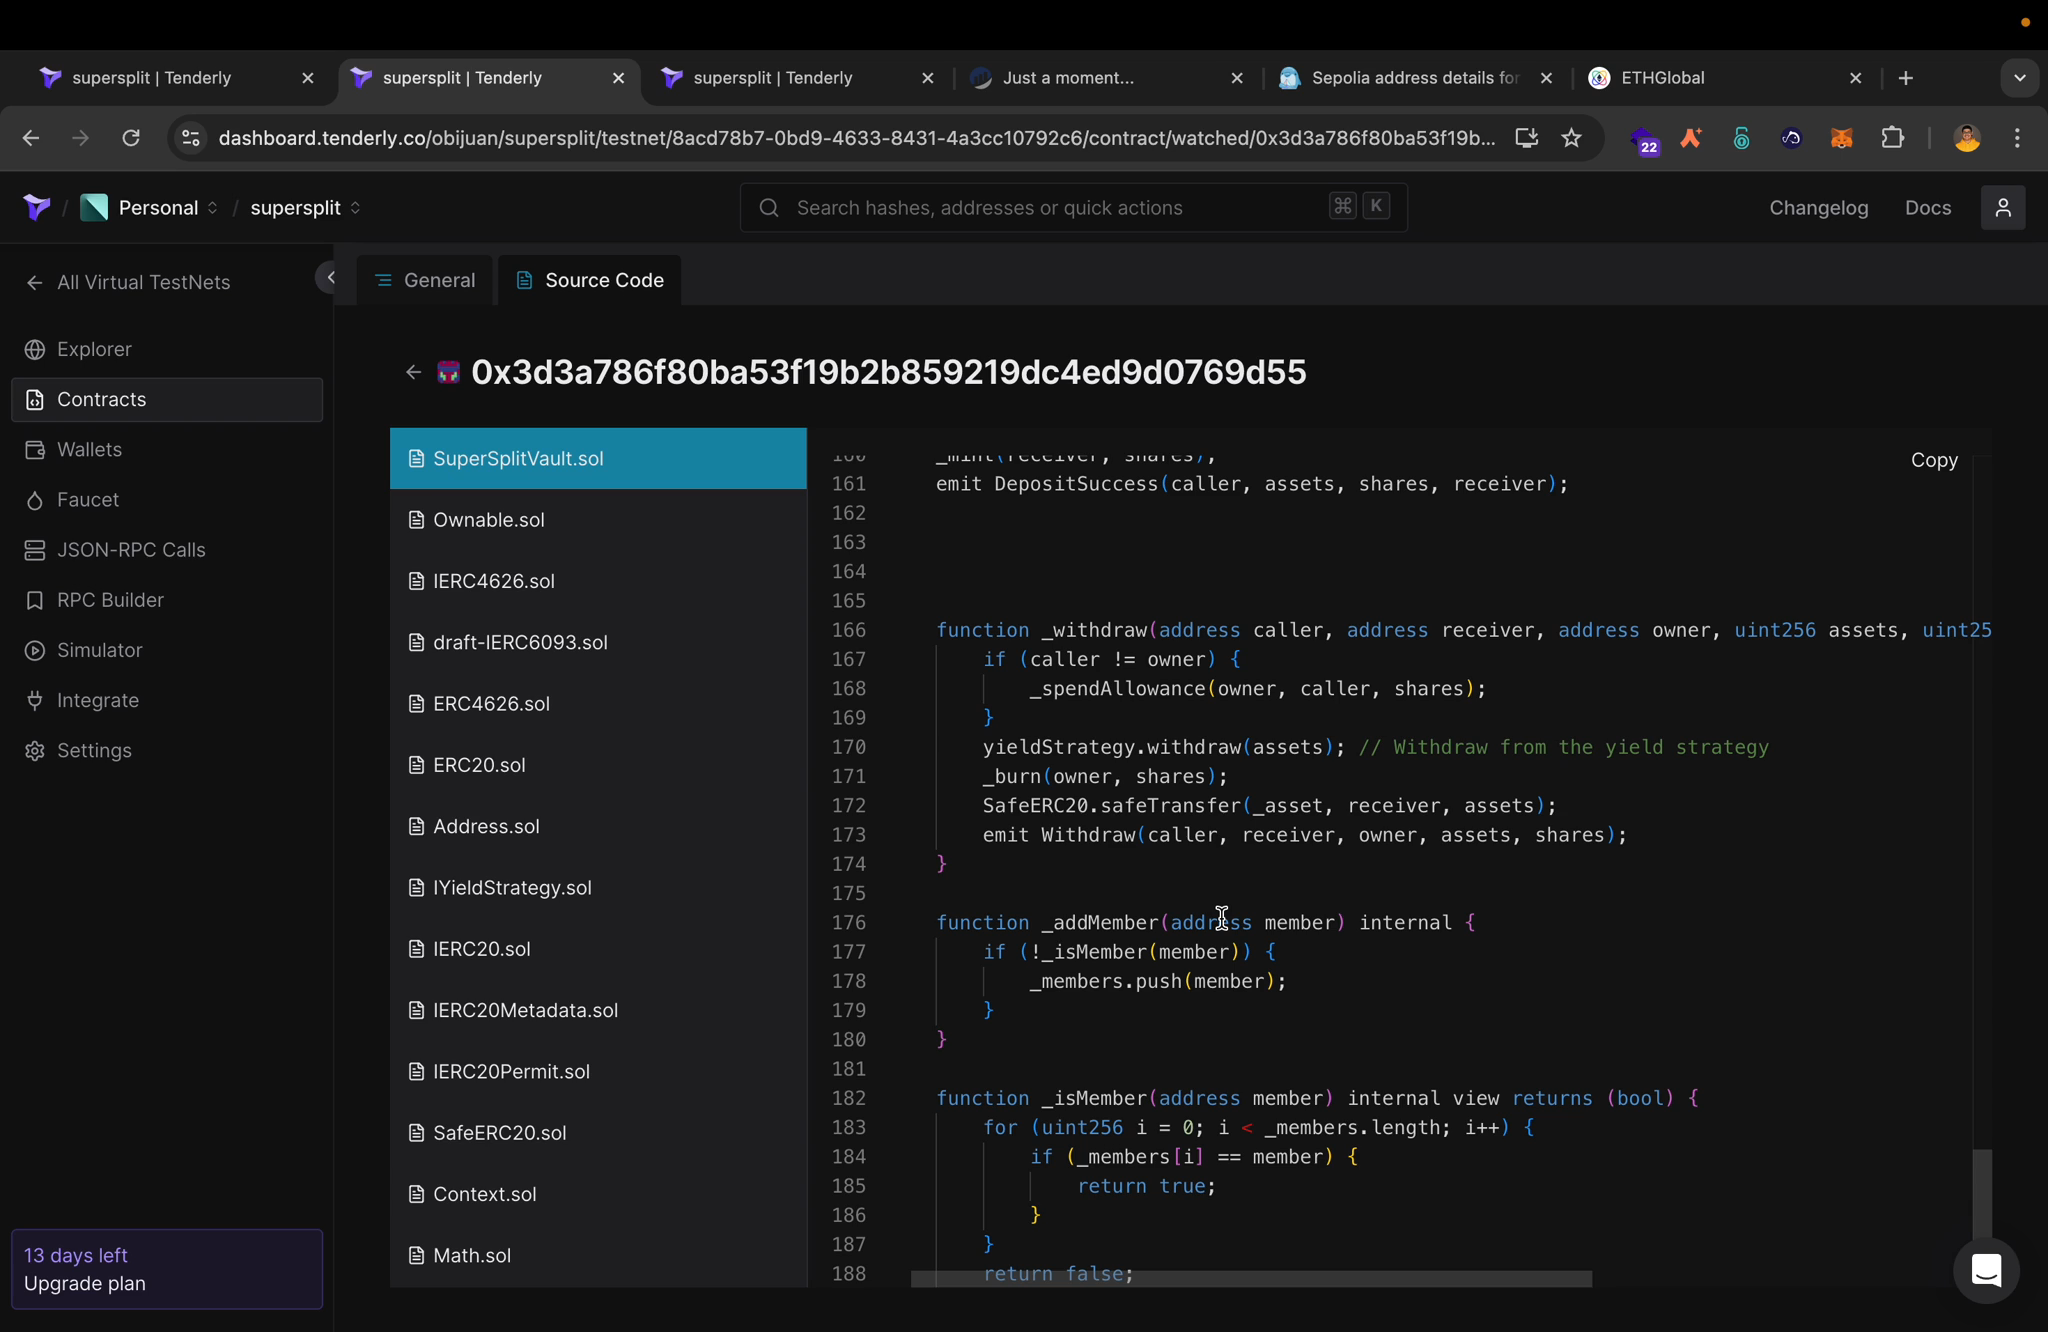Click the code horizontal scrollbar
2048x1332 pixels.
click(x=1251, y=1279)
